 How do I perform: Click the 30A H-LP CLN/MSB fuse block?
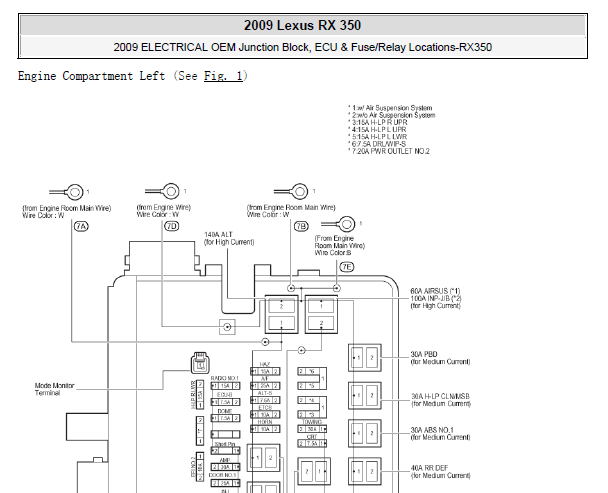[x=364, y=396]
